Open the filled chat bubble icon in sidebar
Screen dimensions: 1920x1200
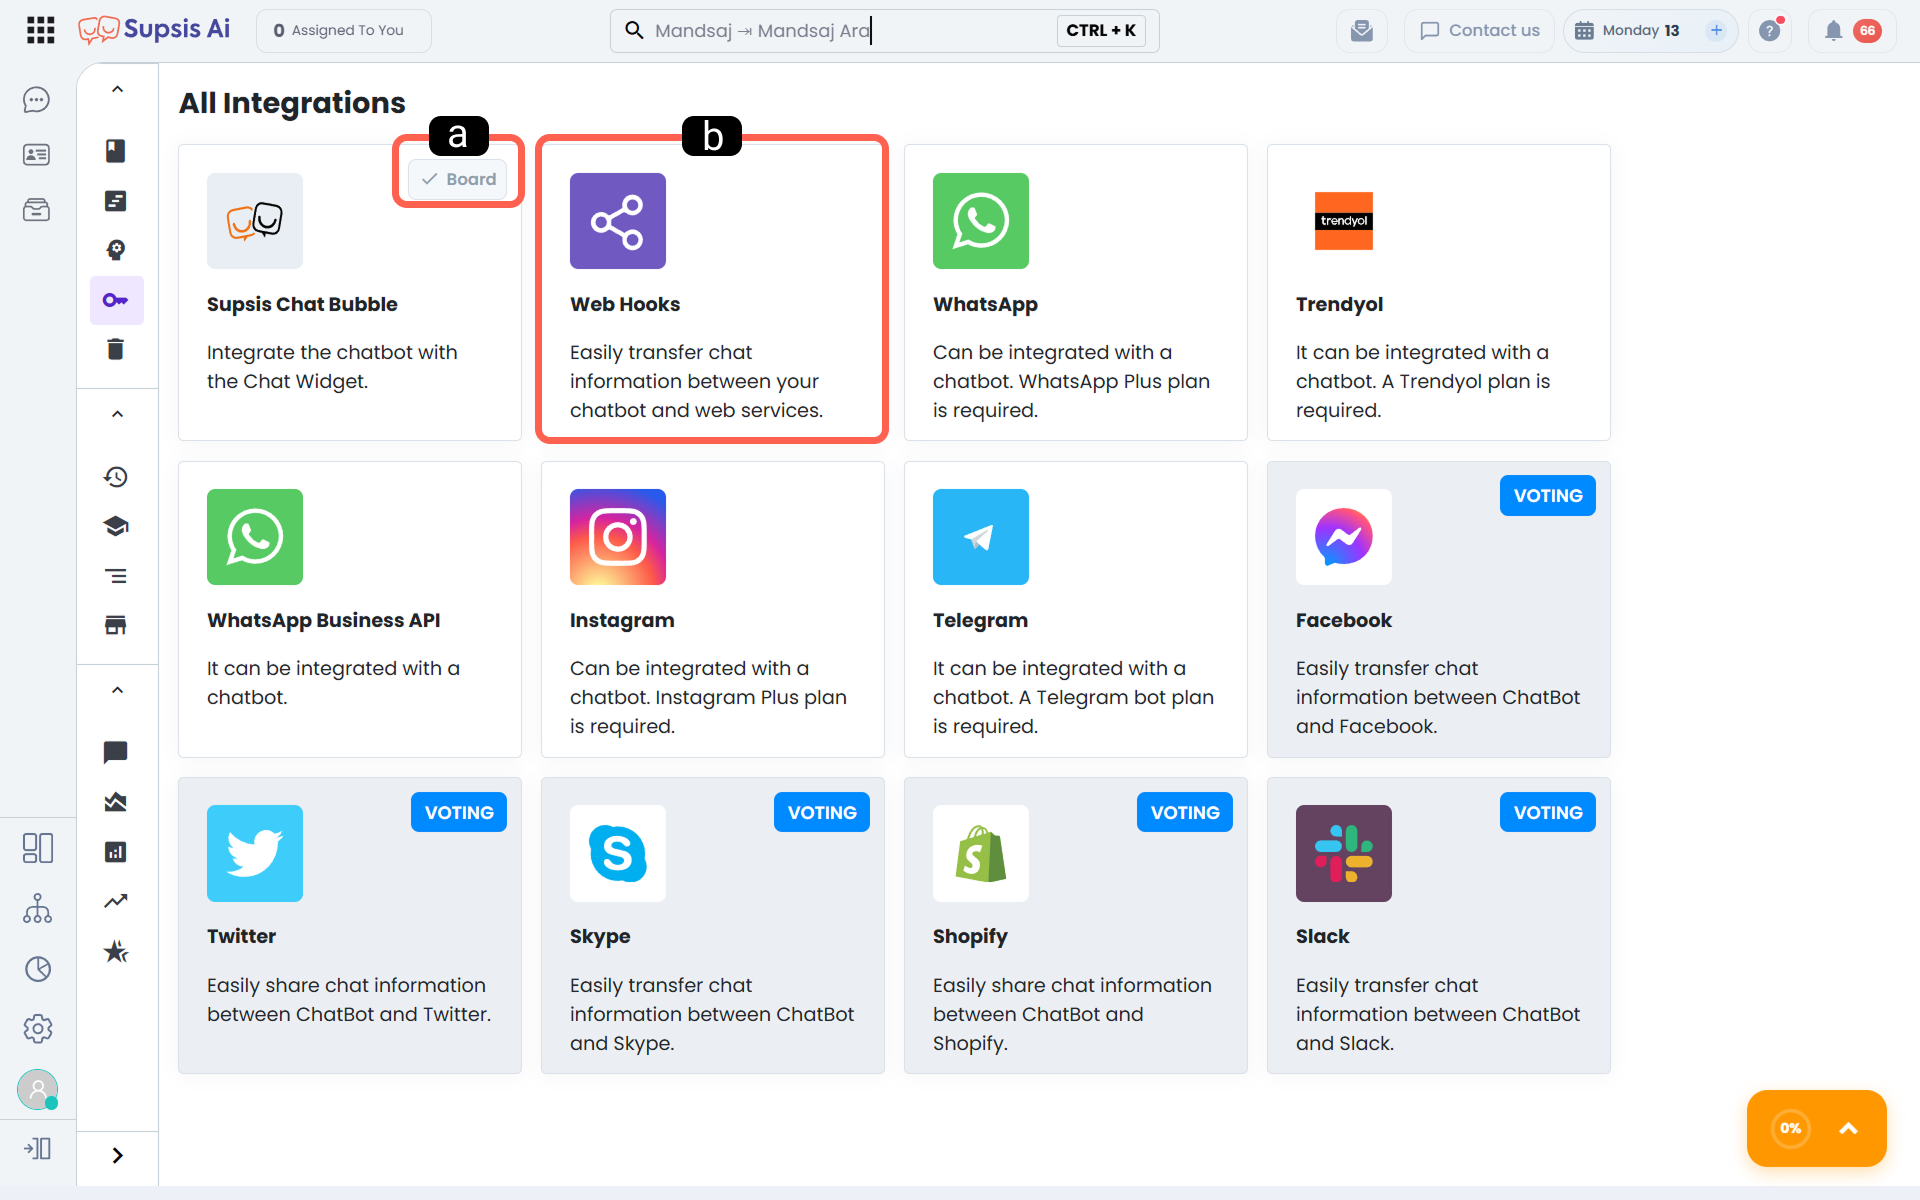click(x=116, y=752)
